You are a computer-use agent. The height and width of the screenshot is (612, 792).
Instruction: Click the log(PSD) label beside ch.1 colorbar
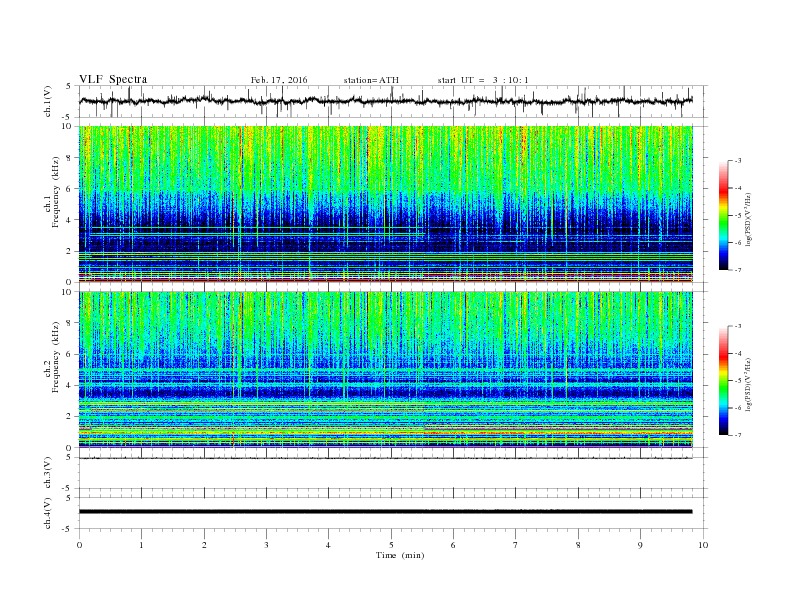tap(748, 219)
